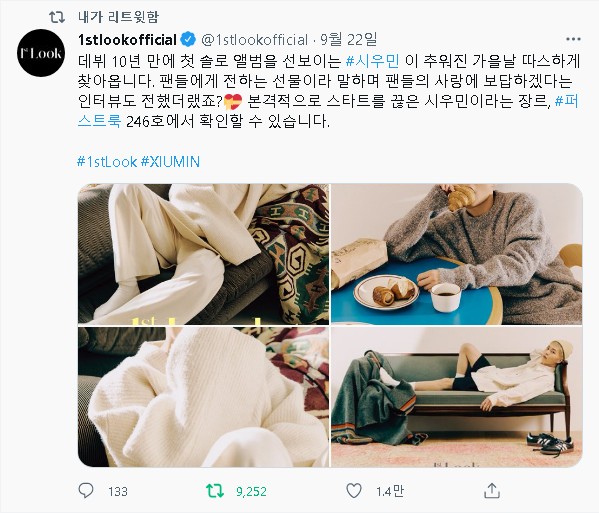
Task: View the cream knit sweater photo
Action: pyautogui.click(x=203, y=397)
